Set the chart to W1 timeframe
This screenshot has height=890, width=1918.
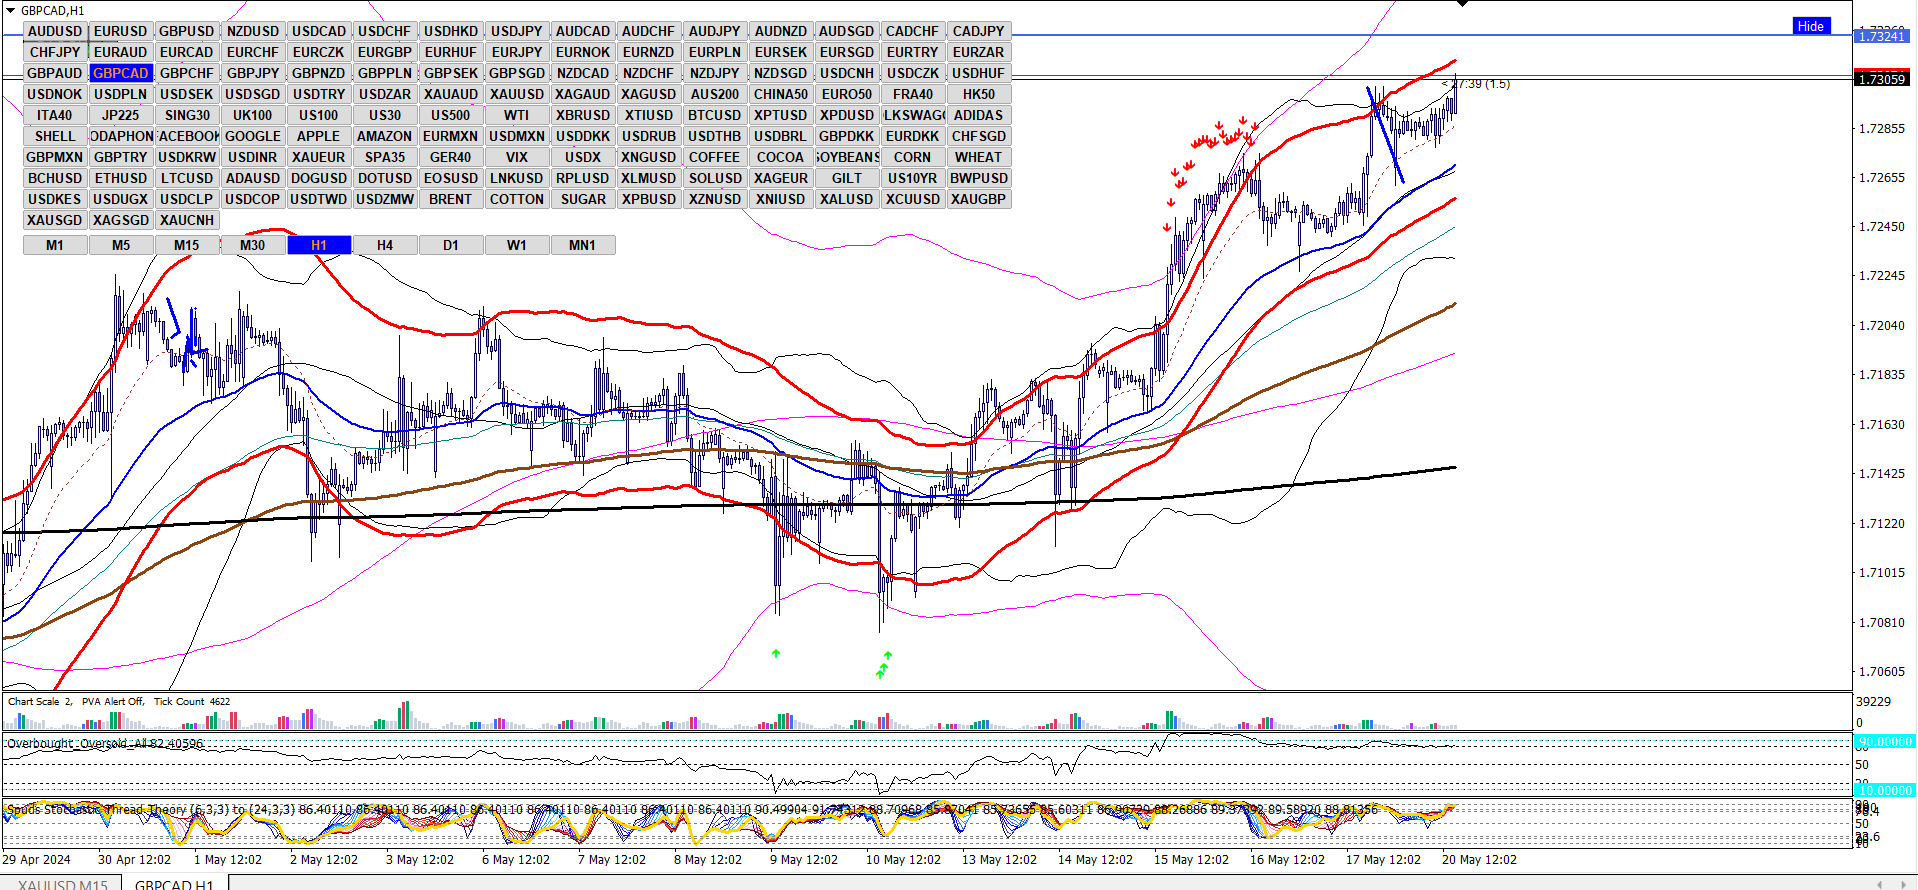tap(517, 245)
